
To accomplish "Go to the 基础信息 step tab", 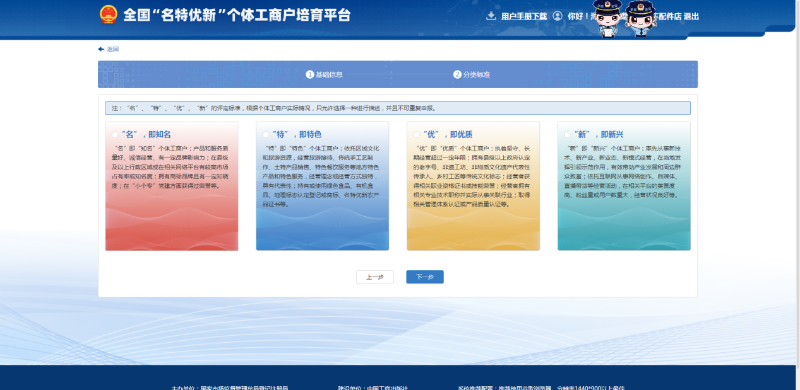I will (324, 75).
